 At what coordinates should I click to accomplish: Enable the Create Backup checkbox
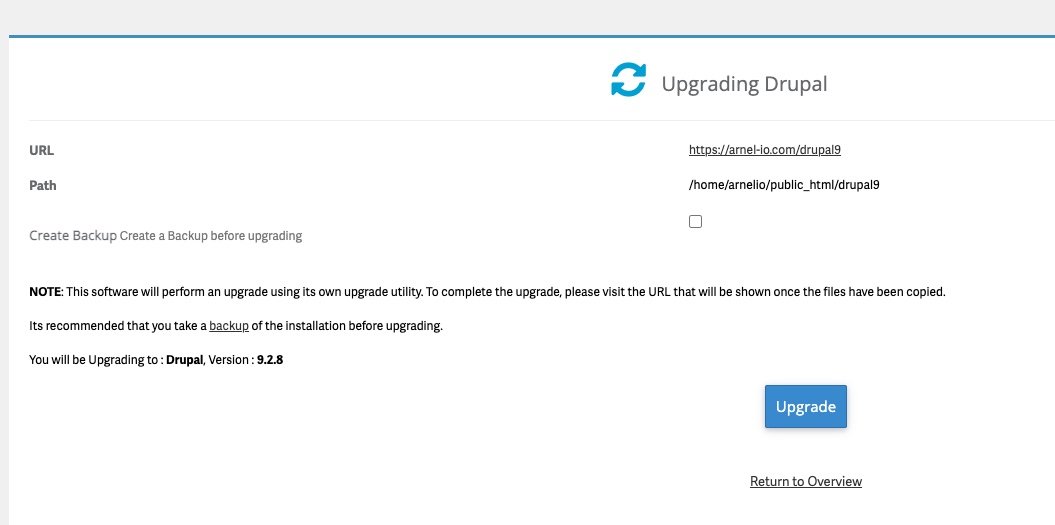pyautogui.click(x=696, y=221)
